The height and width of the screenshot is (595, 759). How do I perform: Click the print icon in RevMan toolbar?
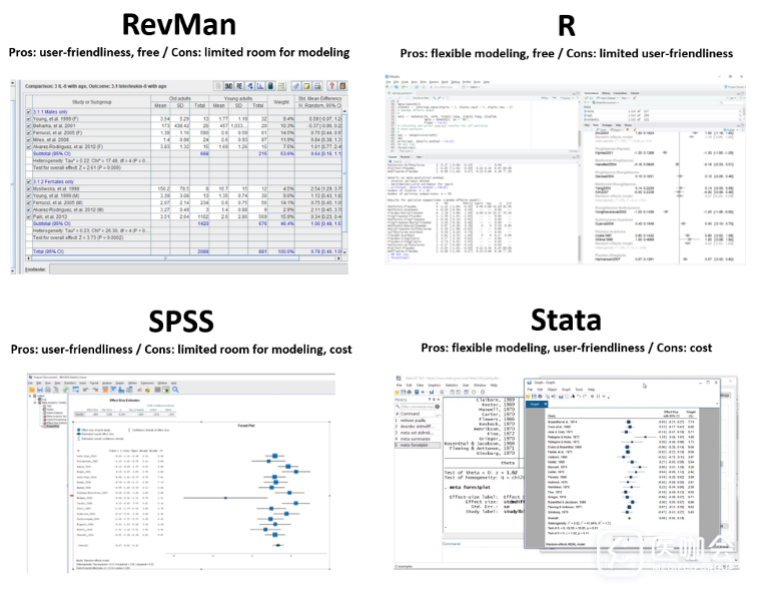click(316, 85)
